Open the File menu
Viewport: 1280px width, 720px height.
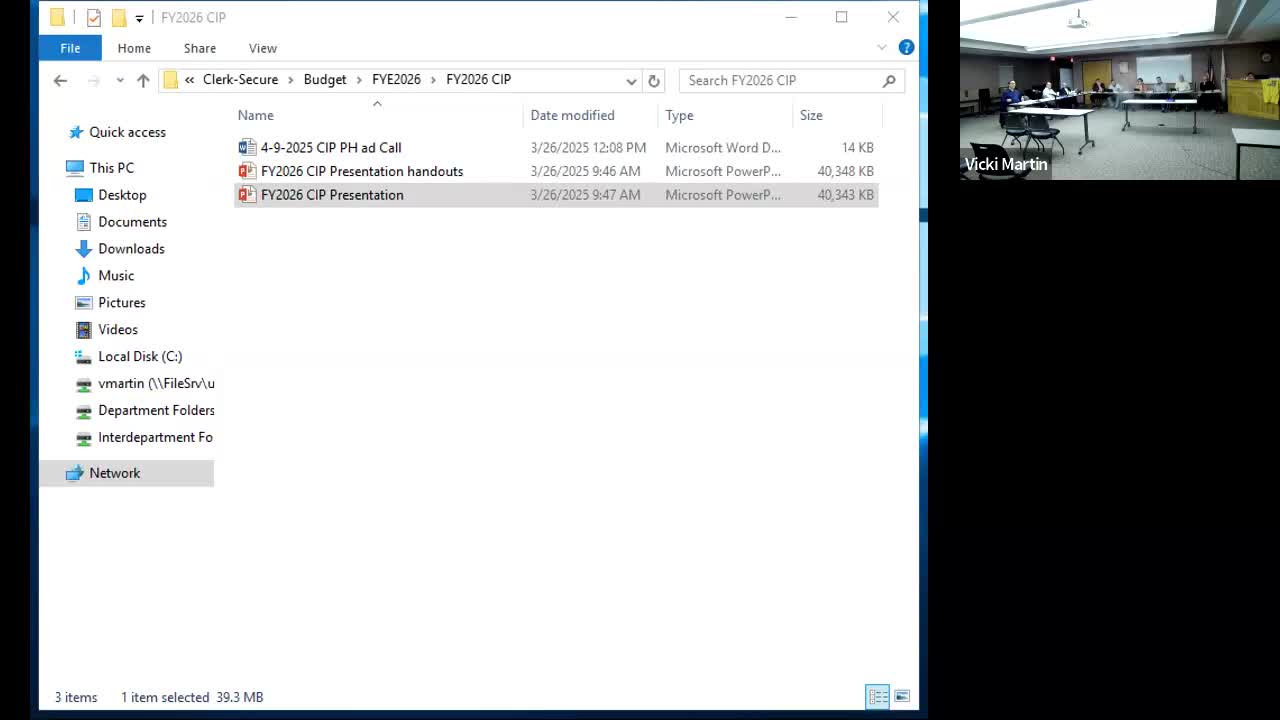(70, 48)
